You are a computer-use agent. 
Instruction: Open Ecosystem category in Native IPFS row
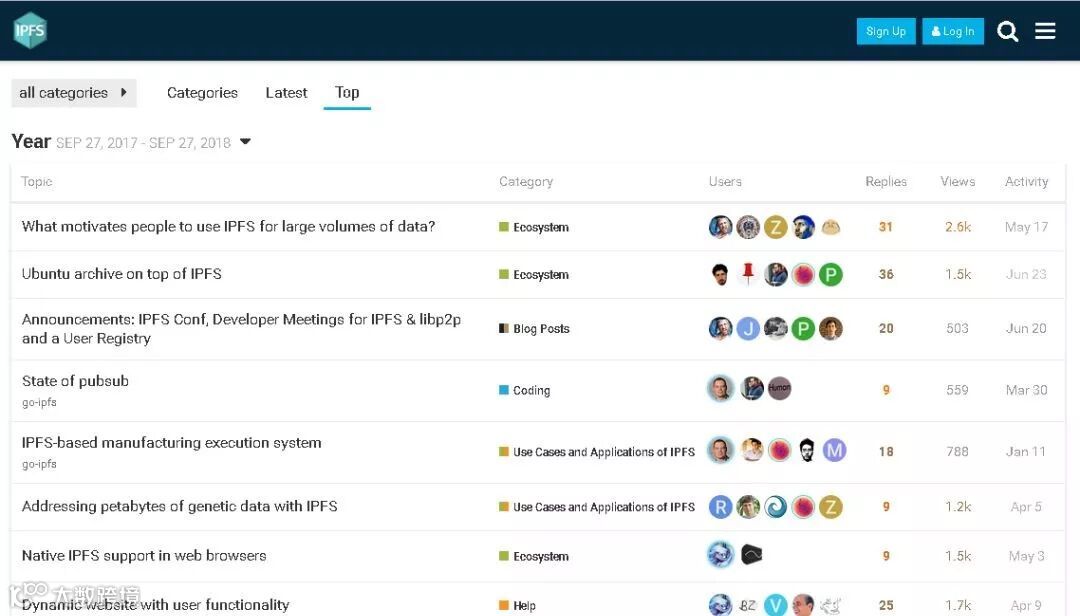[534, 556]
